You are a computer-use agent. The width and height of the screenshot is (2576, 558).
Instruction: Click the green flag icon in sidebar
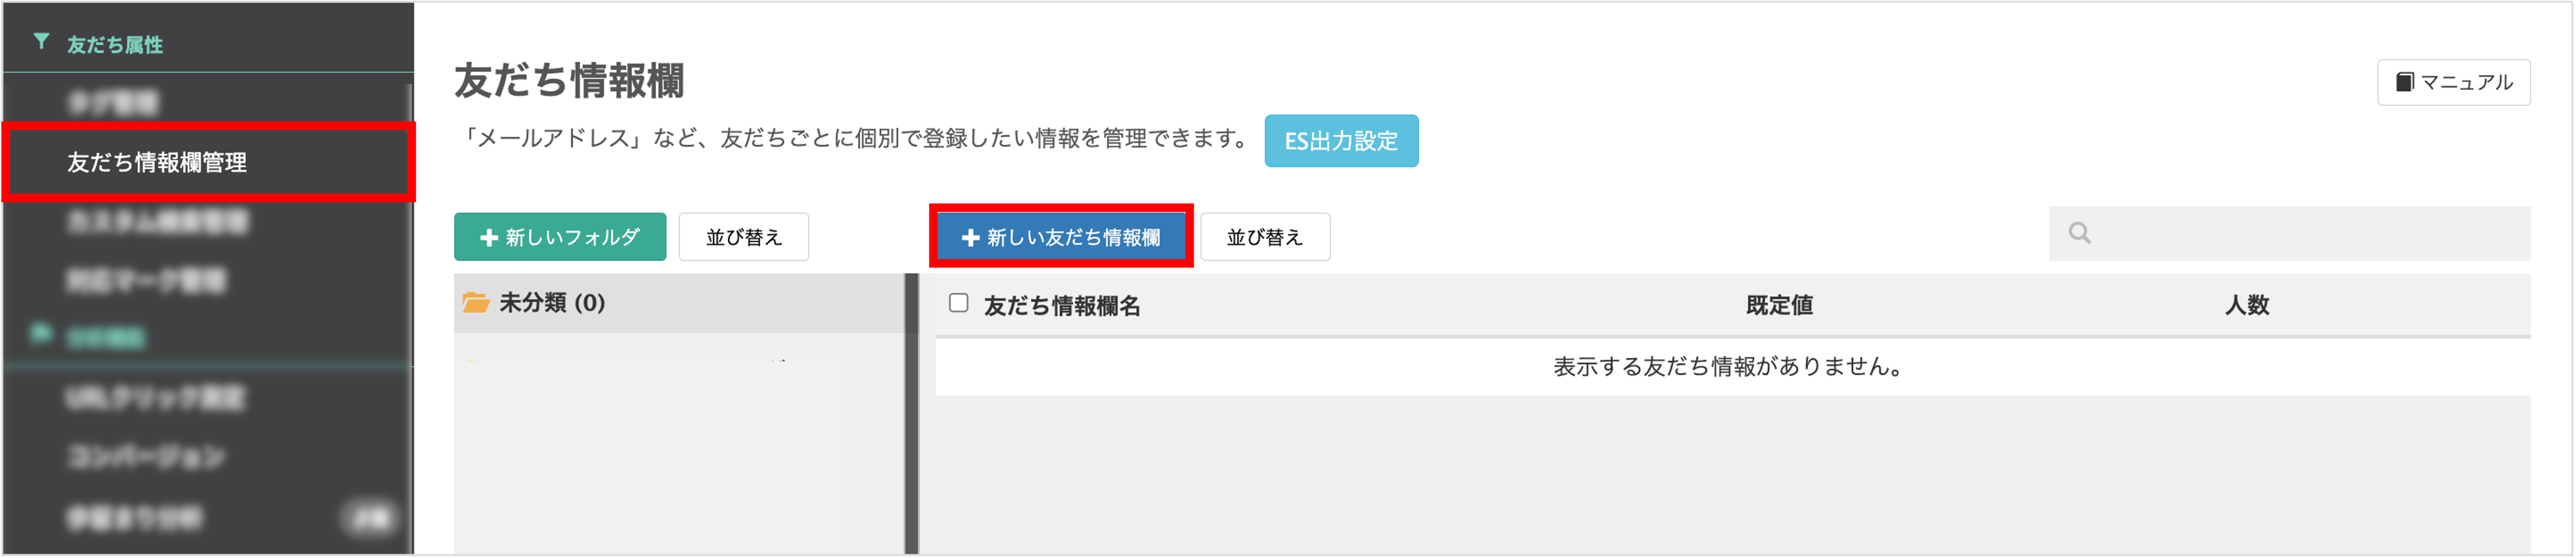tap(41, 333)
